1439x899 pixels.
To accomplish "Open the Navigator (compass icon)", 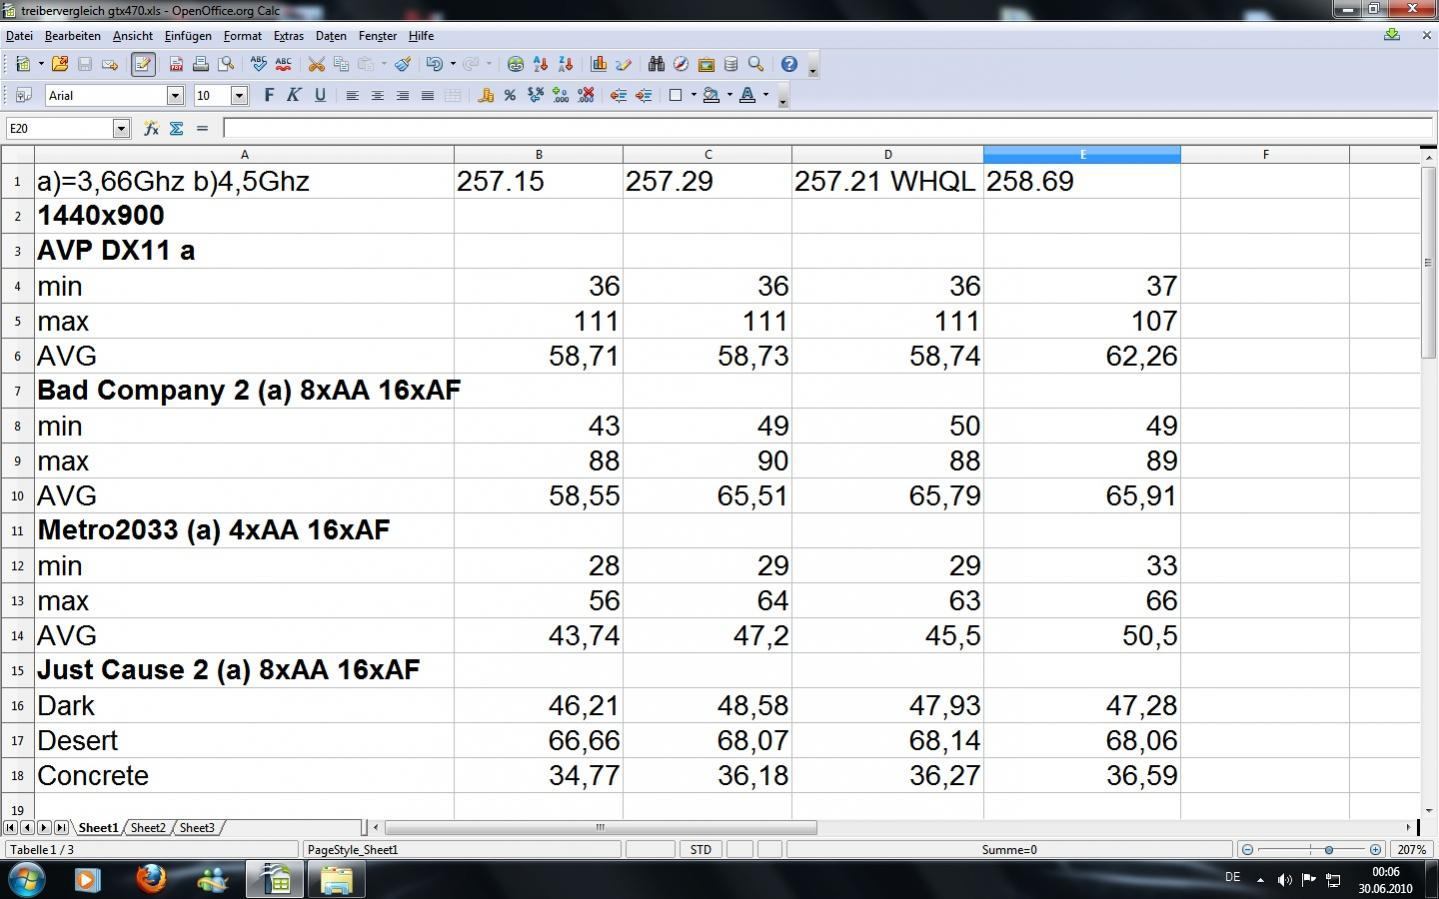I will tap(681, 64).
